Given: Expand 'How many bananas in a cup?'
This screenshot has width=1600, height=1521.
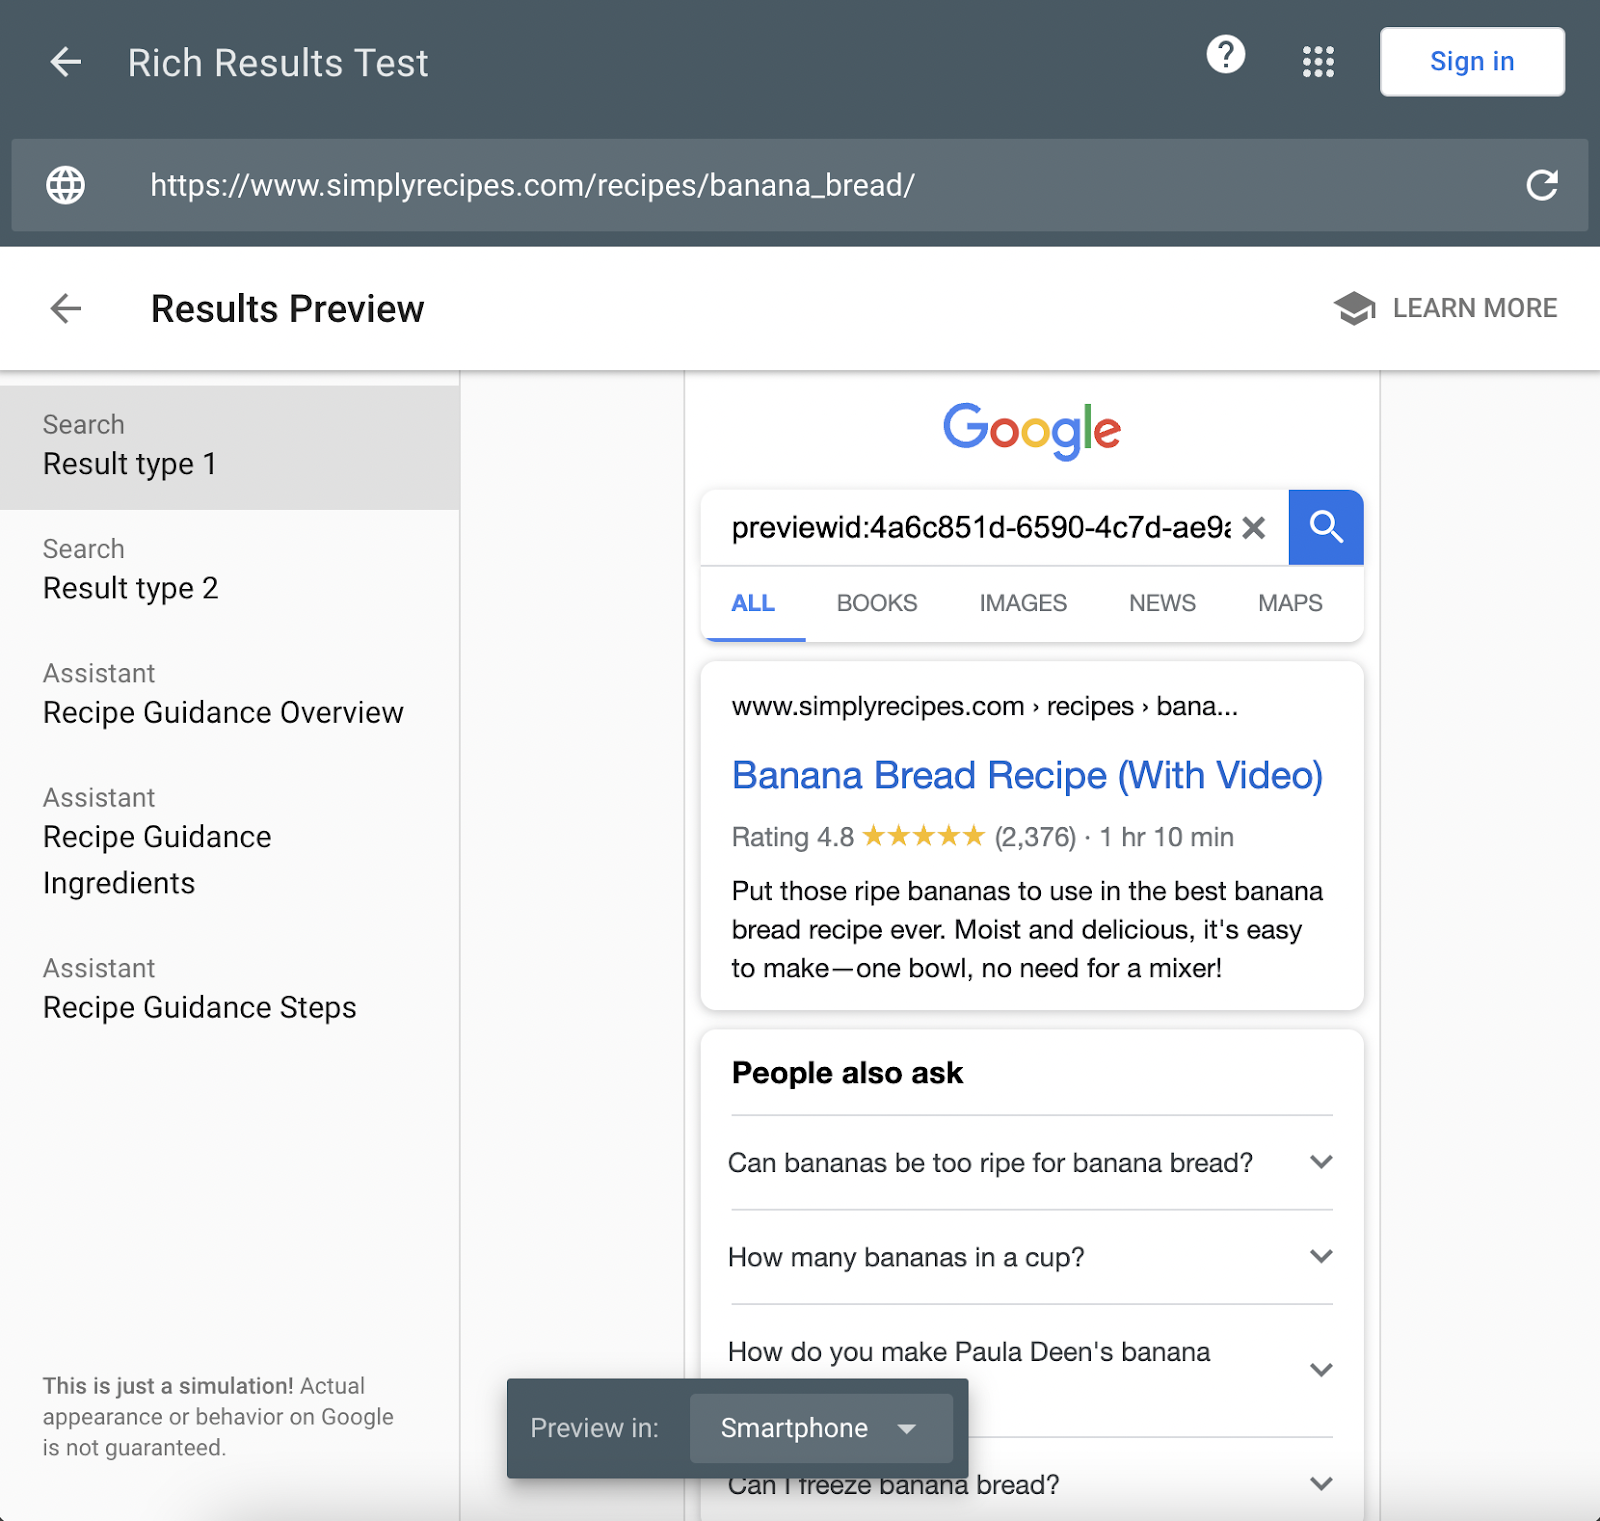Looking at the screenshot, I should click(x=1032, y=1256).
